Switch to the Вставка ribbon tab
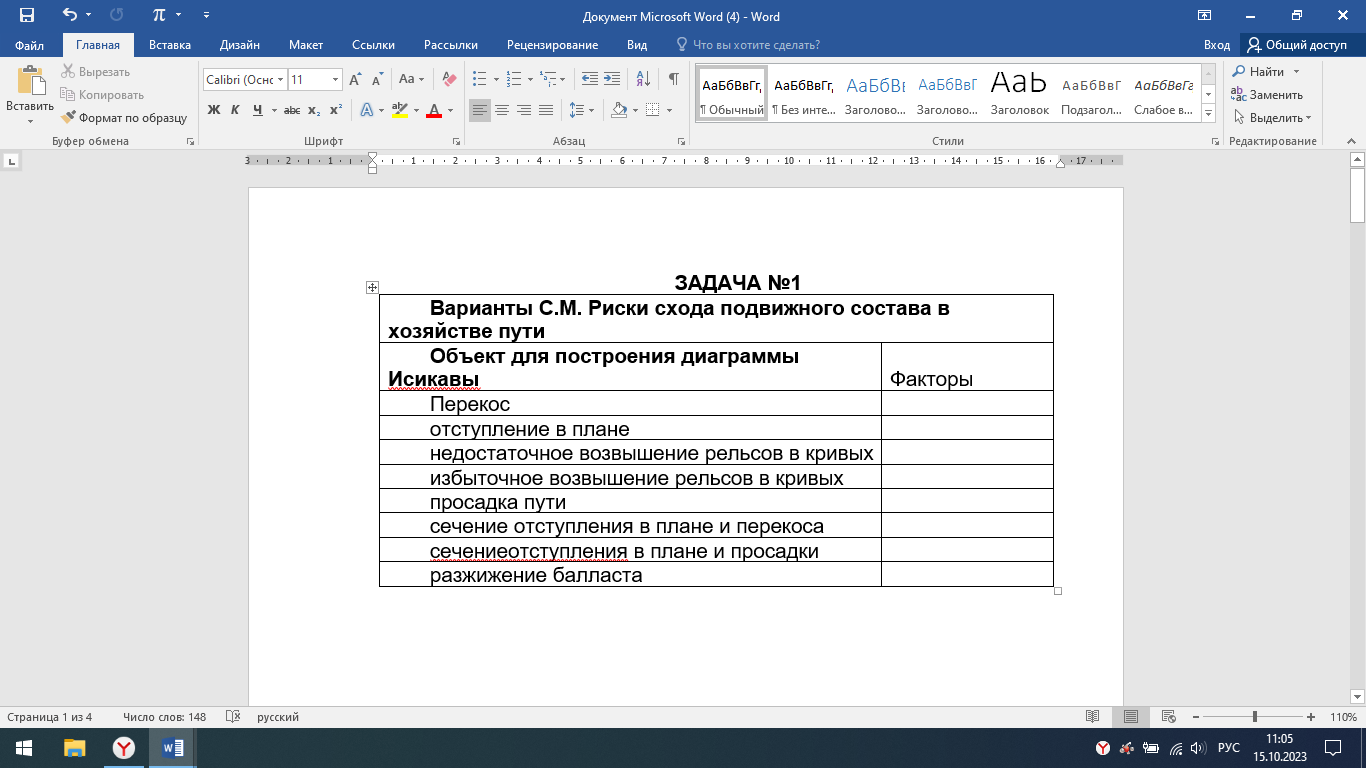The height and width of the screenshot is (768, 1366). coord(170,45)
